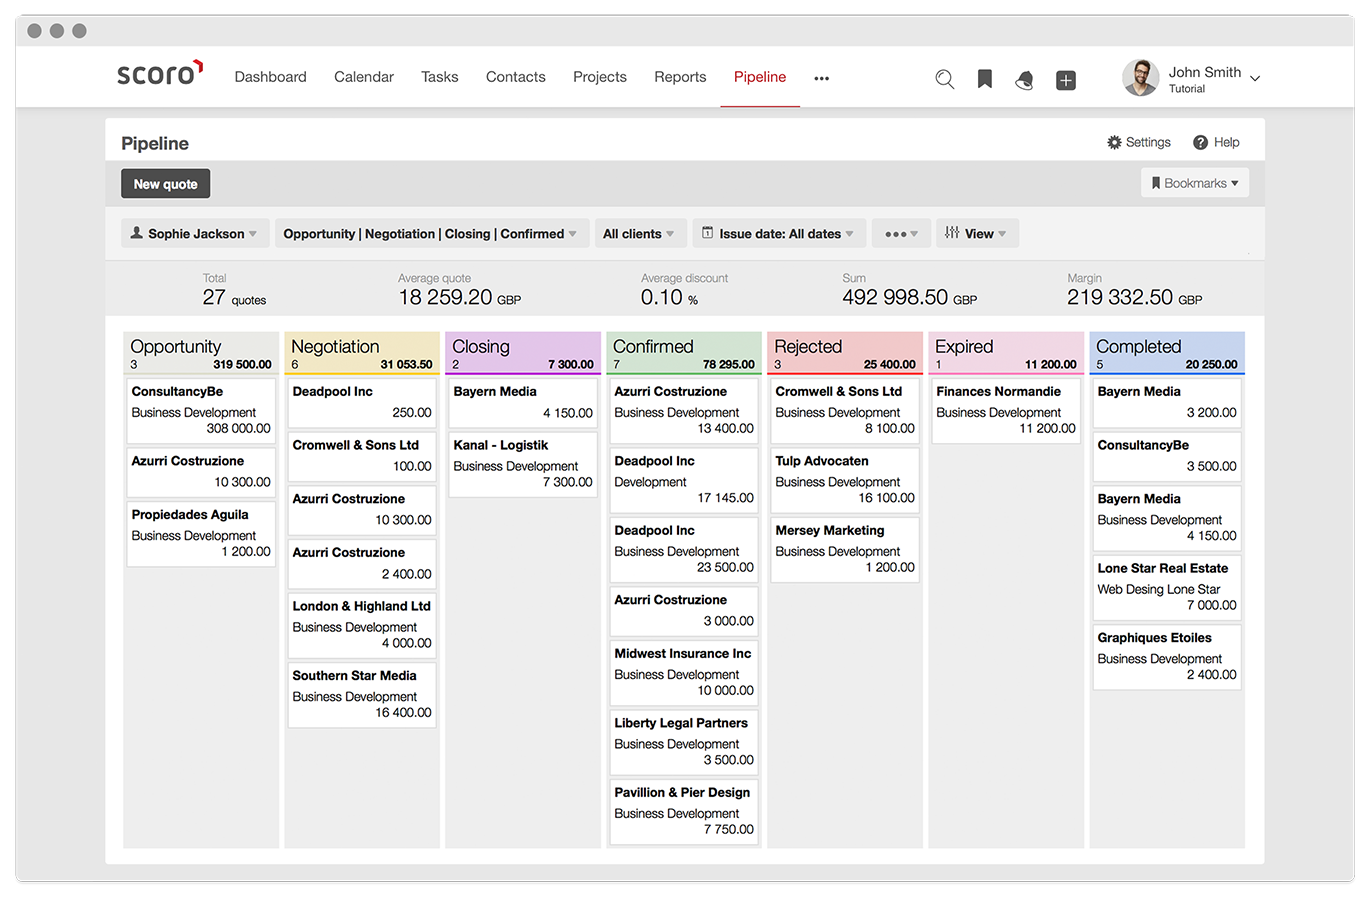Open the Bookmarks dropdown
The width and height of the screenshot is (1366, 898).
(1195, 183)
